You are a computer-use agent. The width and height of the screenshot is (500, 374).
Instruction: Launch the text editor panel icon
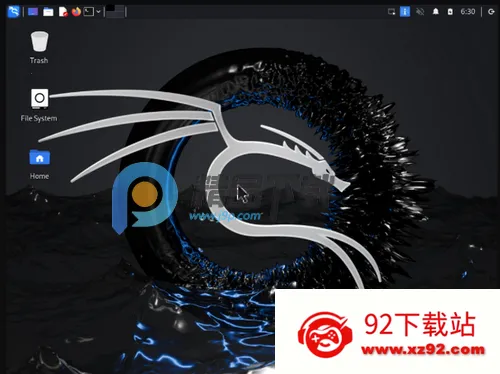[63, 12]
